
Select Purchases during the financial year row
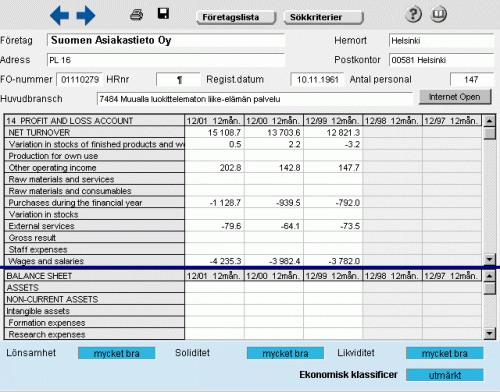point(94,203)
